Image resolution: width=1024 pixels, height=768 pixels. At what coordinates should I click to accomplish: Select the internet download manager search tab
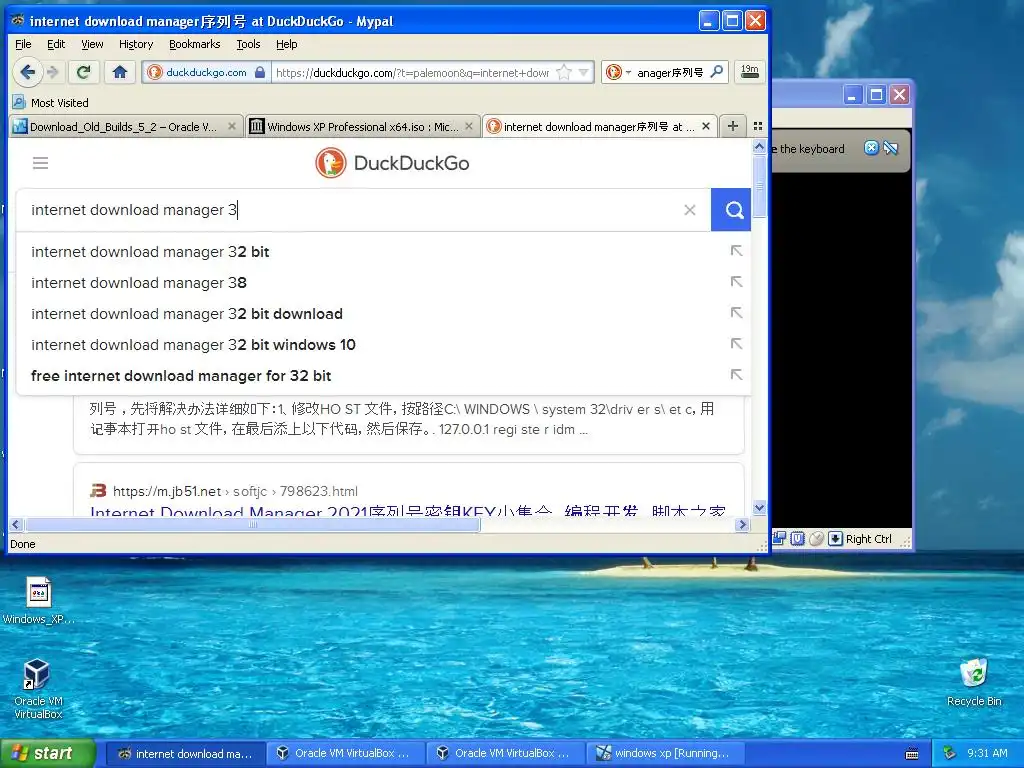tap(599, 127)
